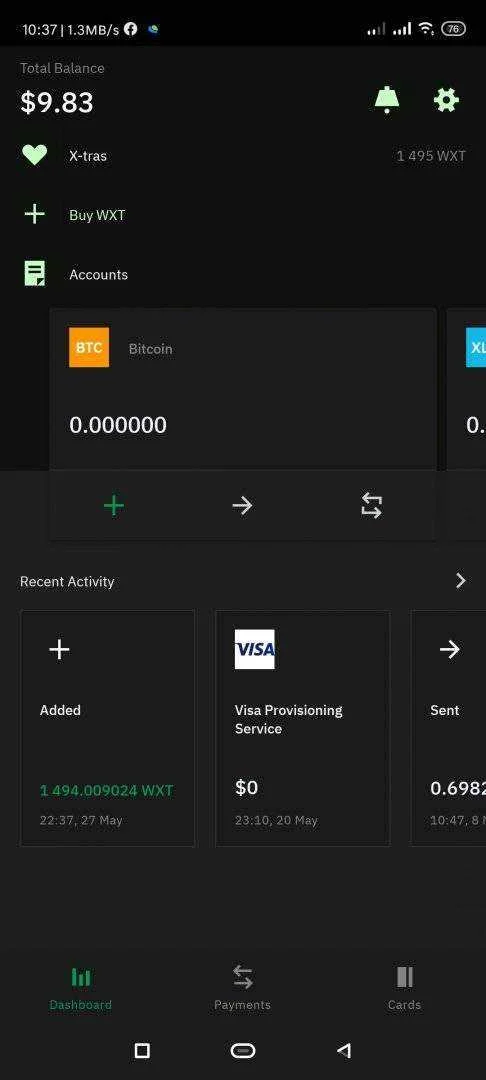Open the X-tras label
This screenshot has height=1080, width=486.
pos(87,156)
